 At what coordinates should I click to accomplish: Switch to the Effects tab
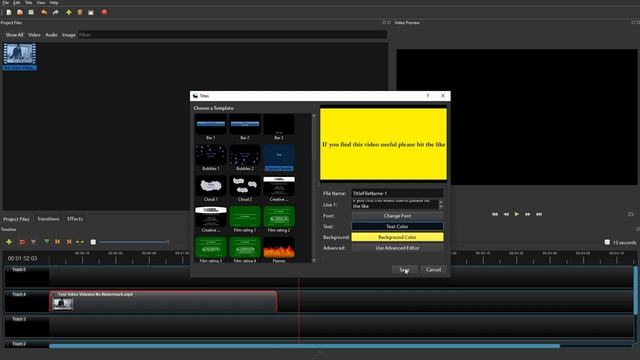tap(75, 219)
